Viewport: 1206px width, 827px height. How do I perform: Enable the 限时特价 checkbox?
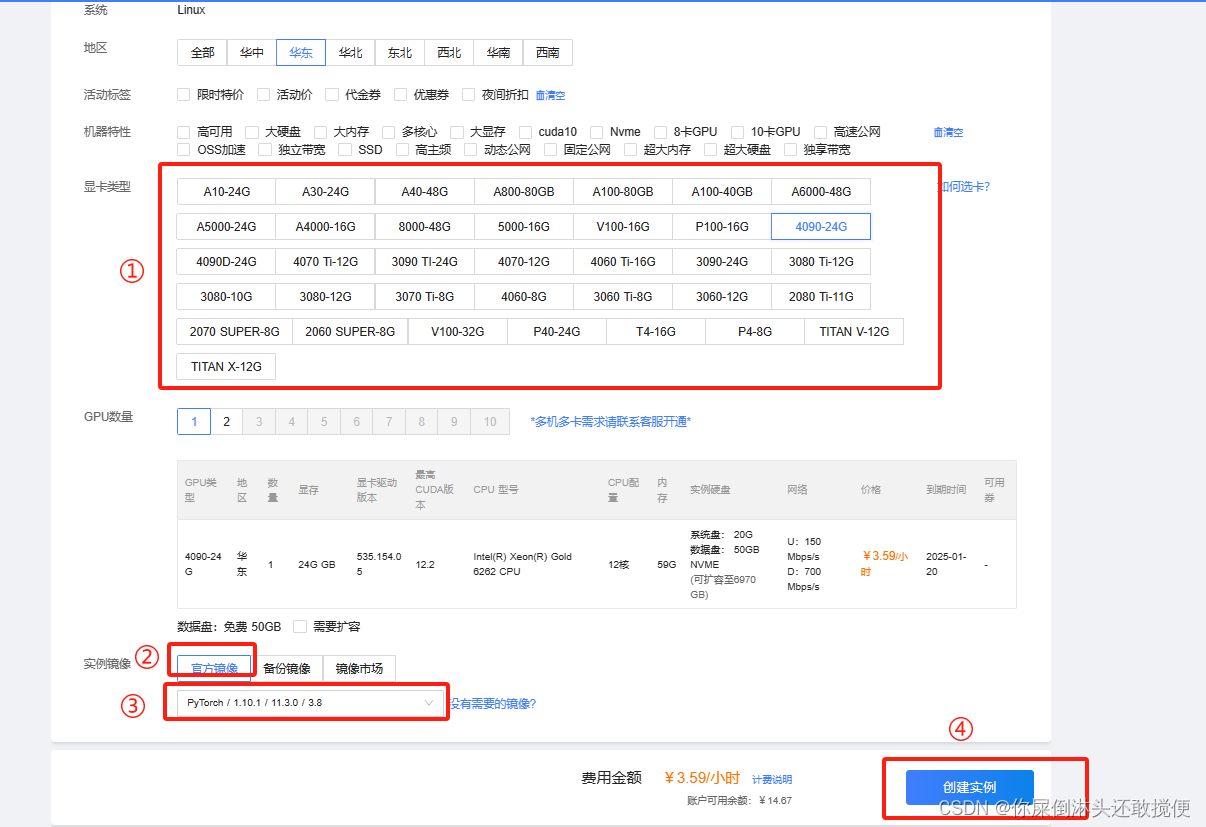(183, 95)
